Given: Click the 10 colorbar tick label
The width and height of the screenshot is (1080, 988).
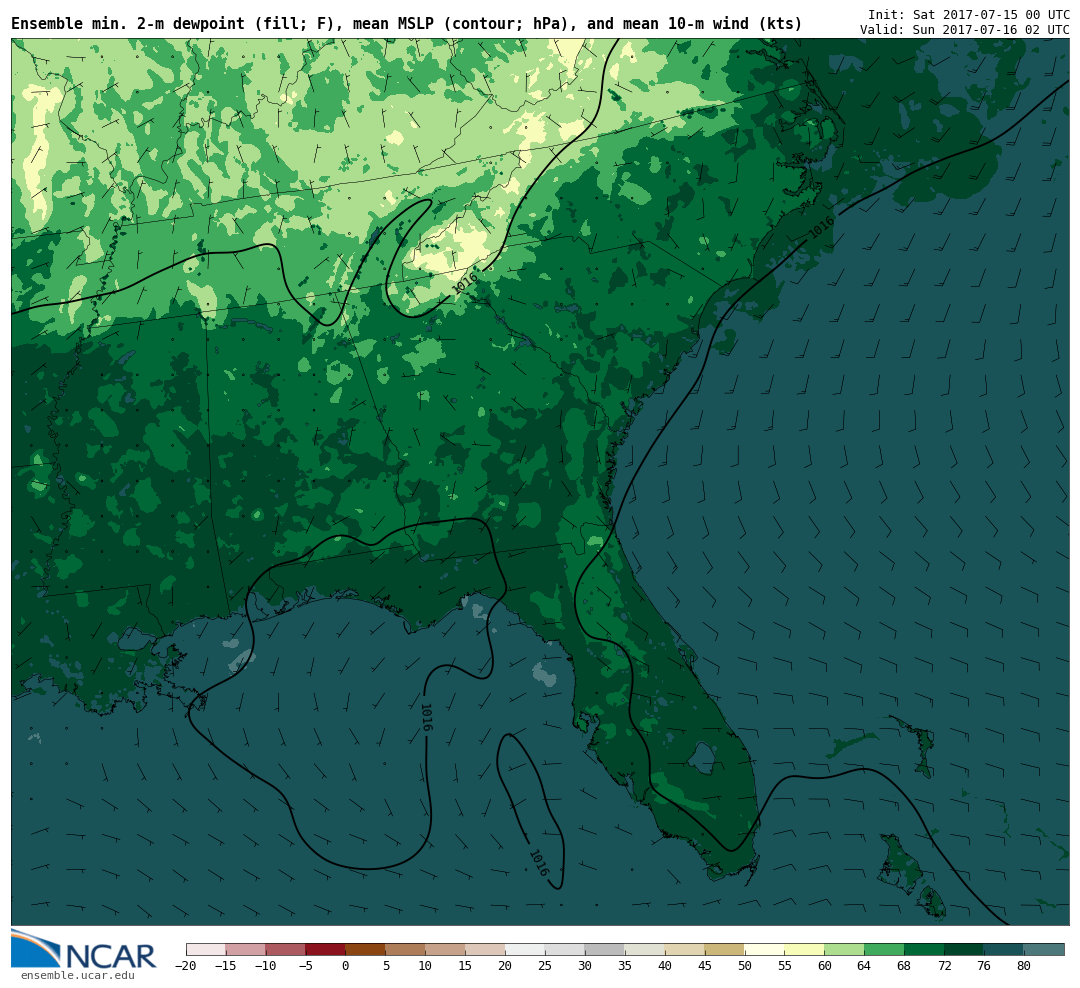Looking at the screenshot, I should pyautogui.click(x=426, y=966).
